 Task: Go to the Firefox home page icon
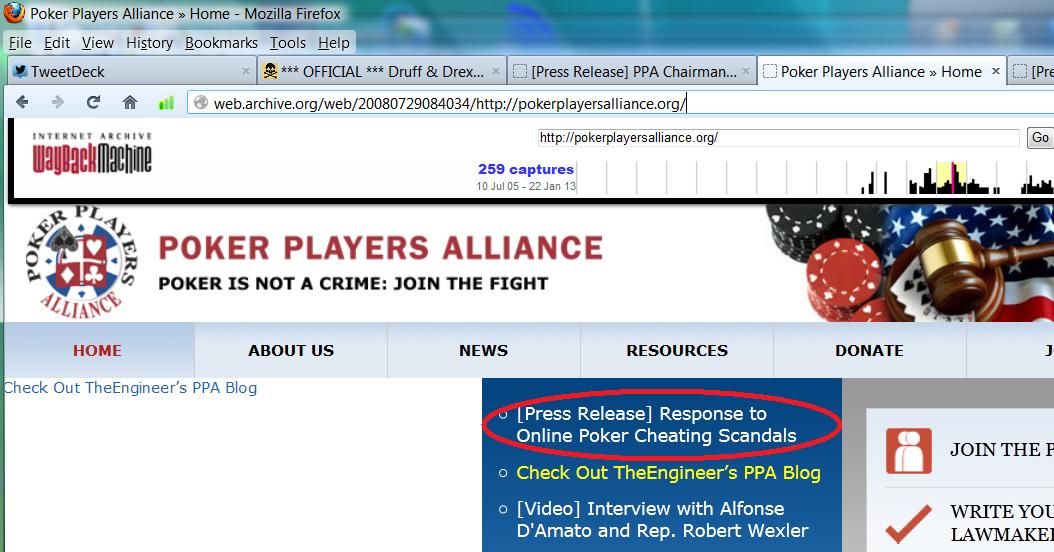click(x=130, y=102)
